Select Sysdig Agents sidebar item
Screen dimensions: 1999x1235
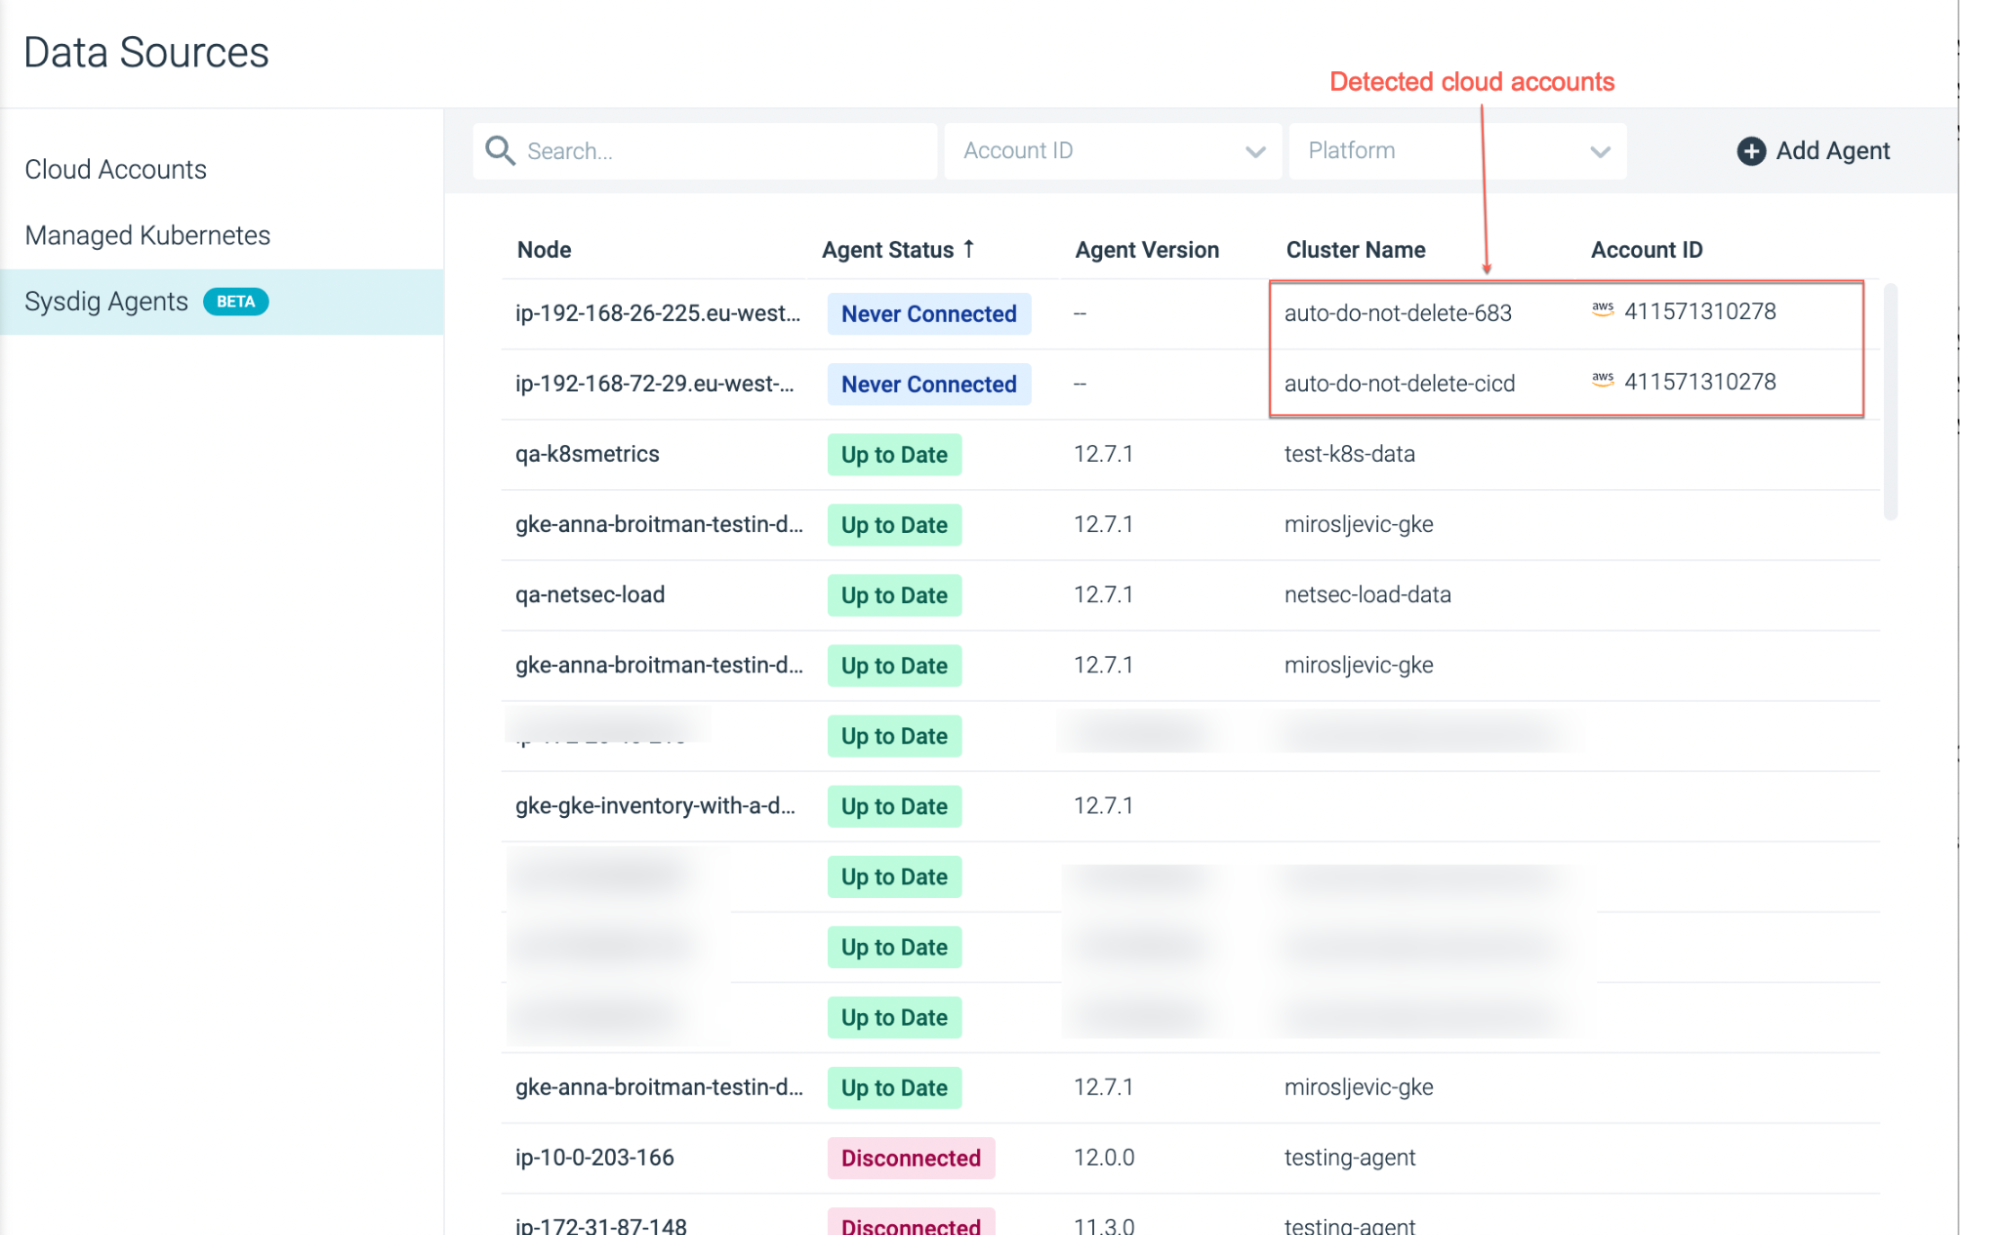pyautogui.click(x=222, y=301)
